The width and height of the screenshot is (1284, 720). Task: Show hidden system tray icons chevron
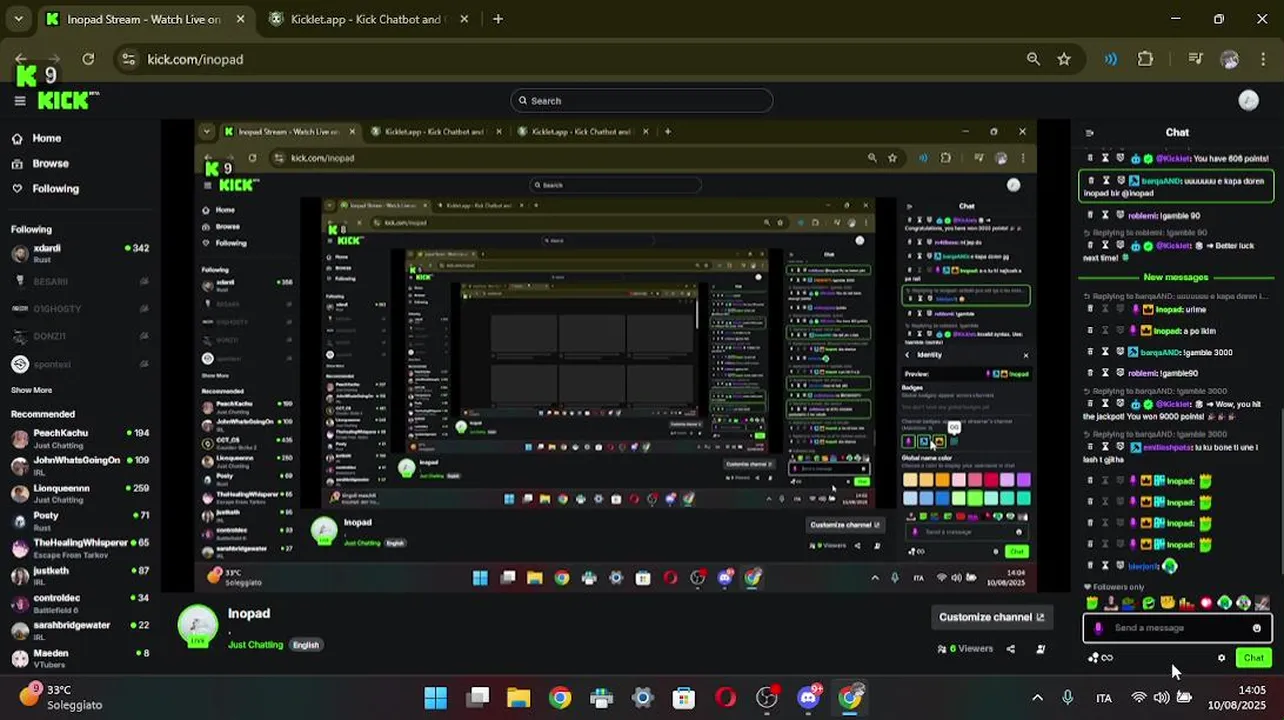click(1037, 698)
